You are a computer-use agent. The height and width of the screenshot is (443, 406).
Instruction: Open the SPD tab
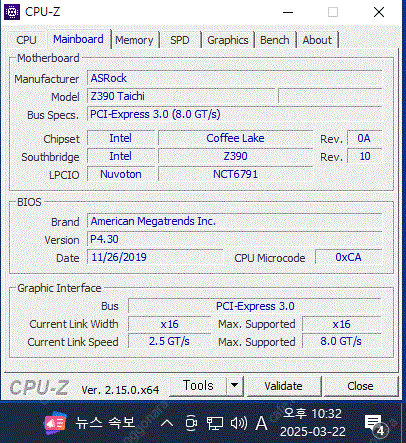point(180,40)
